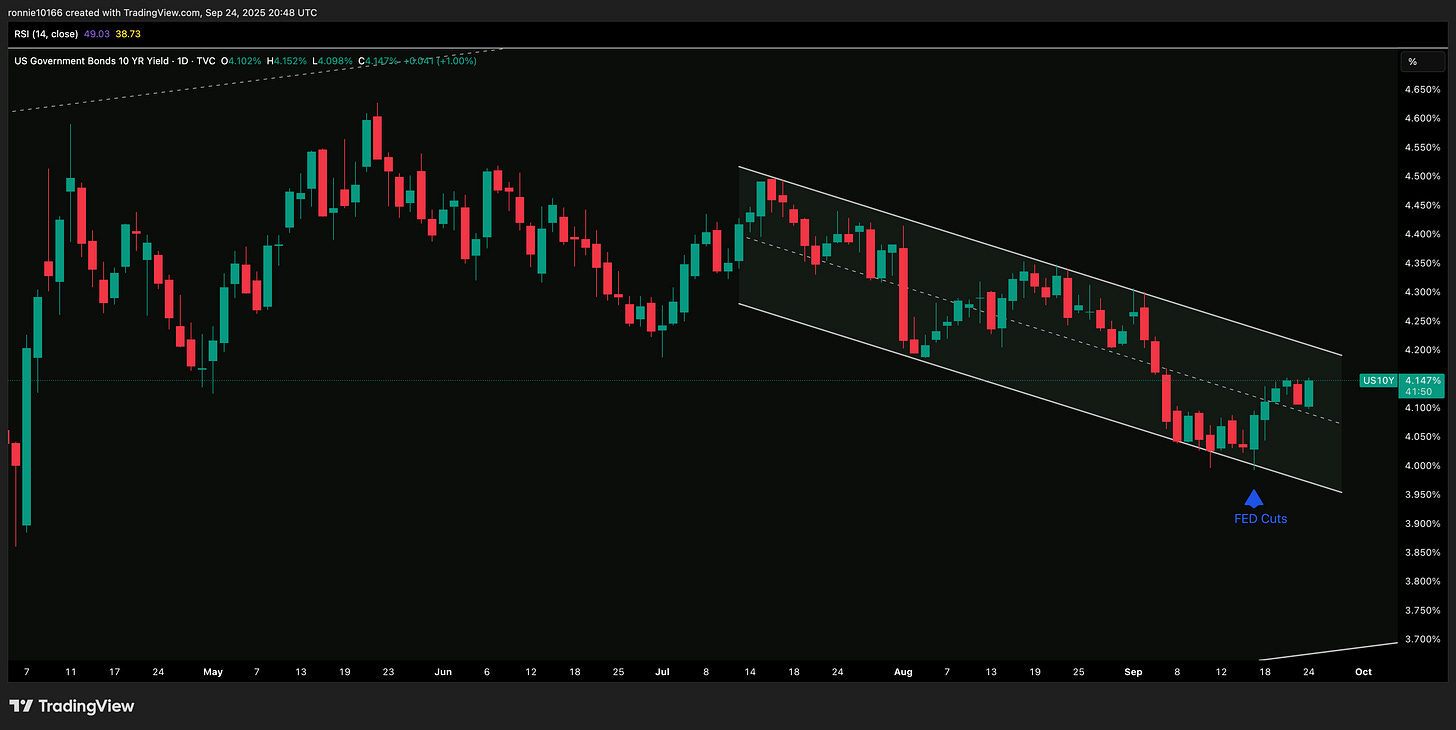
Task: Click the 4.300% price axis label
Action: point(1423,293)
